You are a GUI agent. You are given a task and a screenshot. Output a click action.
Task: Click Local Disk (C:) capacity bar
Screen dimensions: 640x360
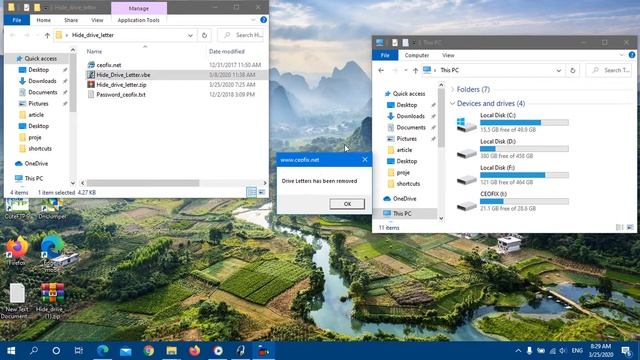click(x=524, y=122)
